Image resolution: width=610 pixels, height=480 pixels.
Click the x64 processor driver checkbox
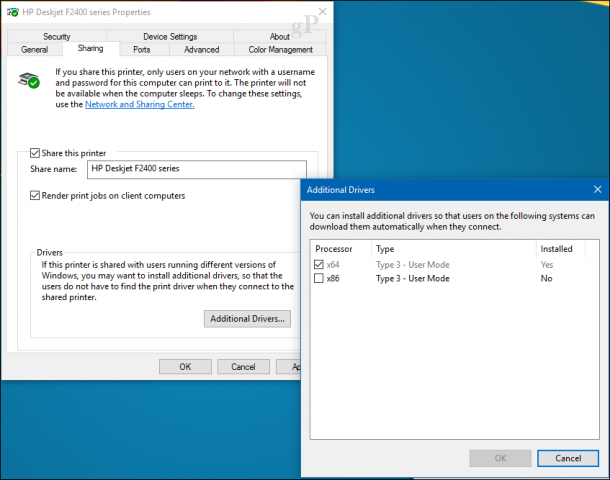click(x=319, y=264)
